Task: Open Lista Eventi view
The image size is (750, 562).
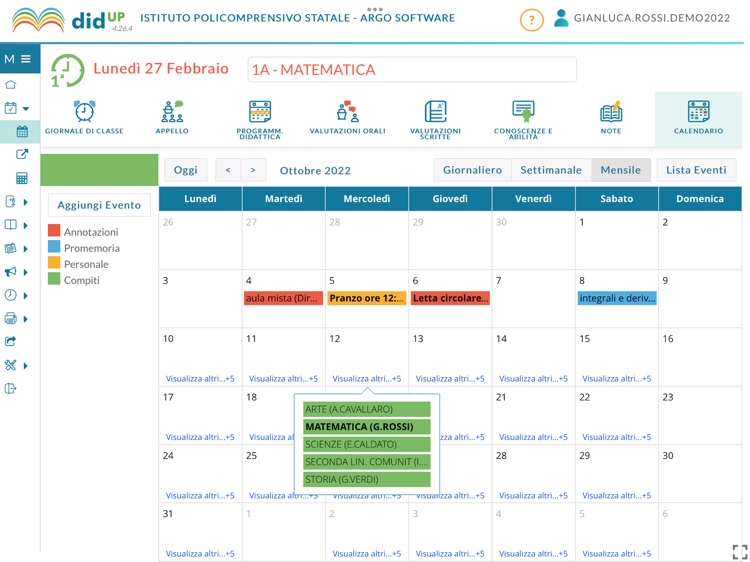Action: 696,170
